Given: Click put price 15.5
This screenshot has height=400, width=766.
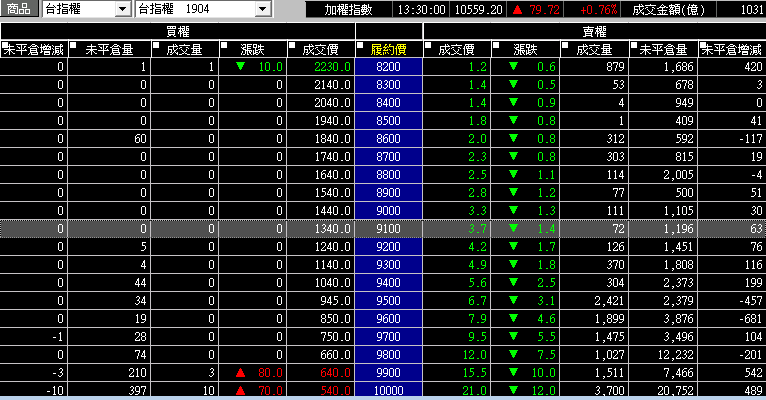Looking at the screenshot, I should [x=474, y=373].
